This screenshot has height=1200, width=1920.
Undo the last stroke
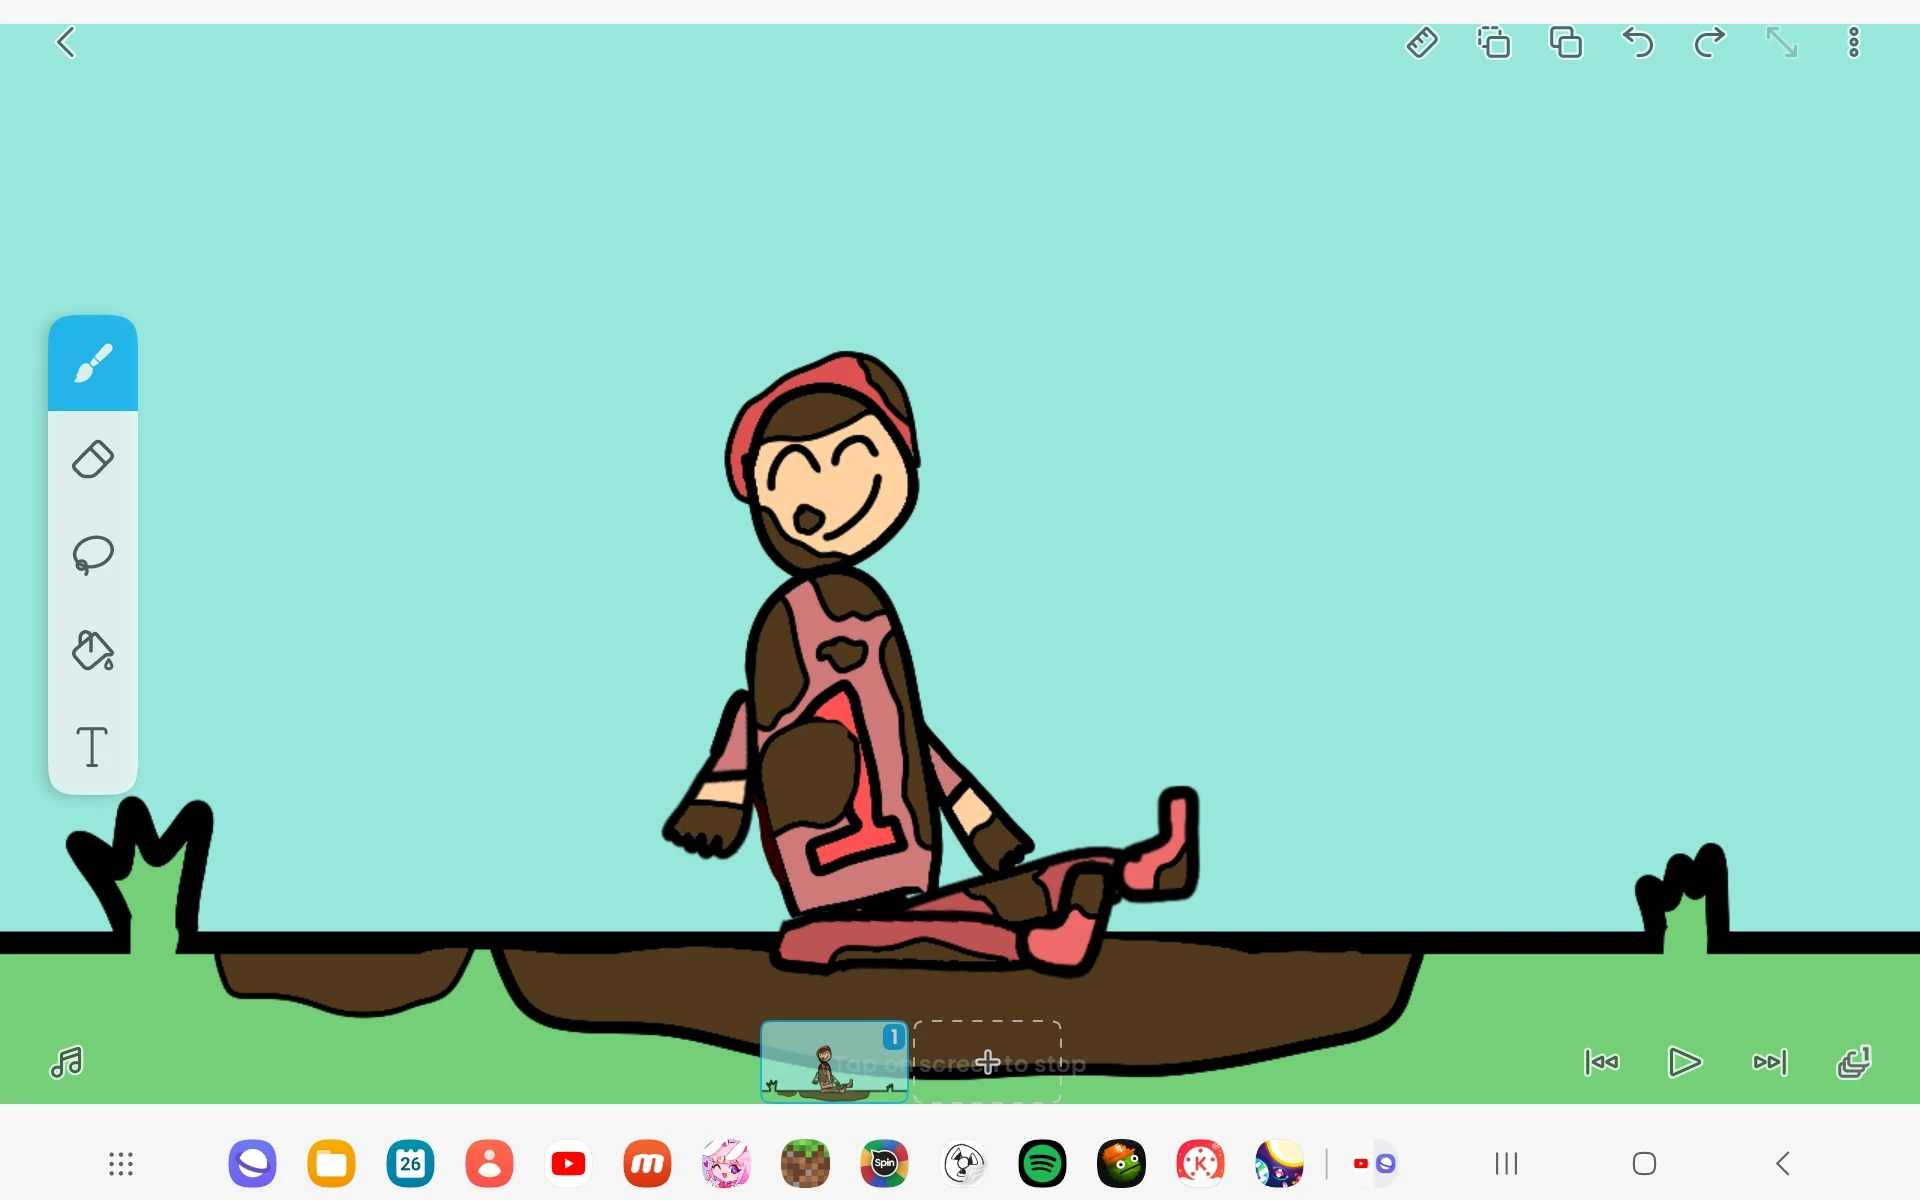click(x=1637, y=42)
